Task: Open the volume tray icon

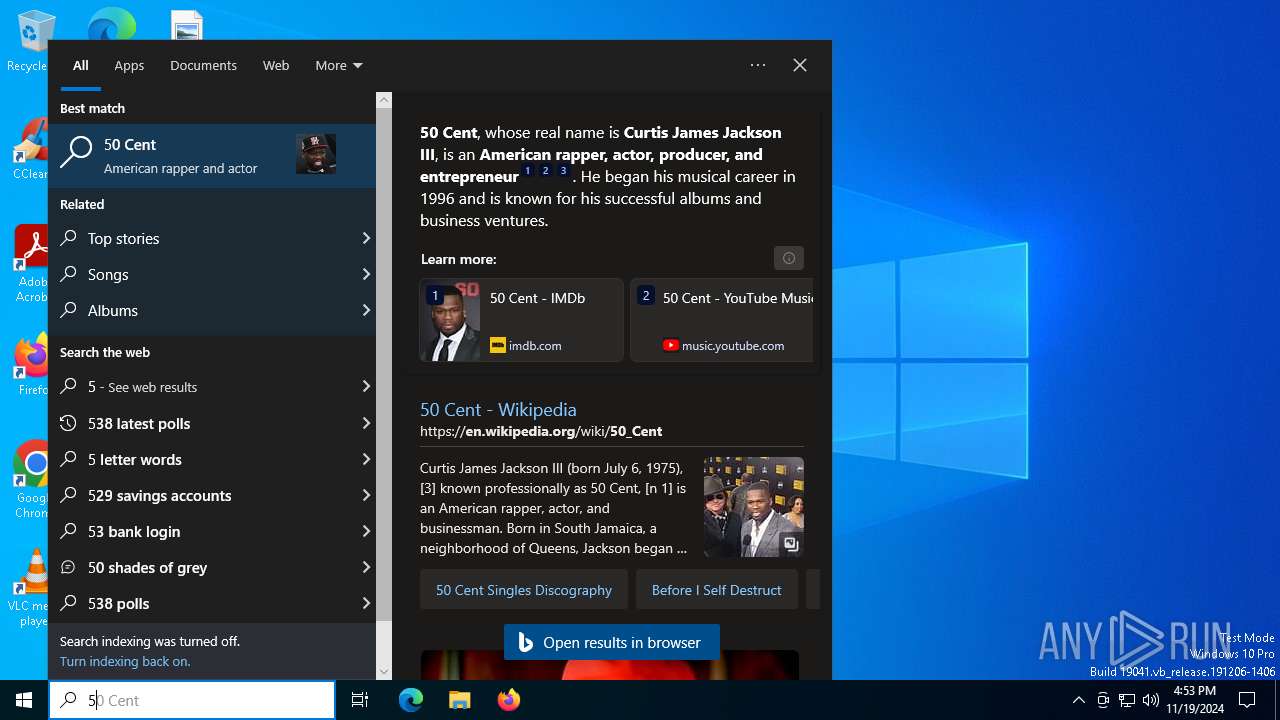Action: (1151, 700)
